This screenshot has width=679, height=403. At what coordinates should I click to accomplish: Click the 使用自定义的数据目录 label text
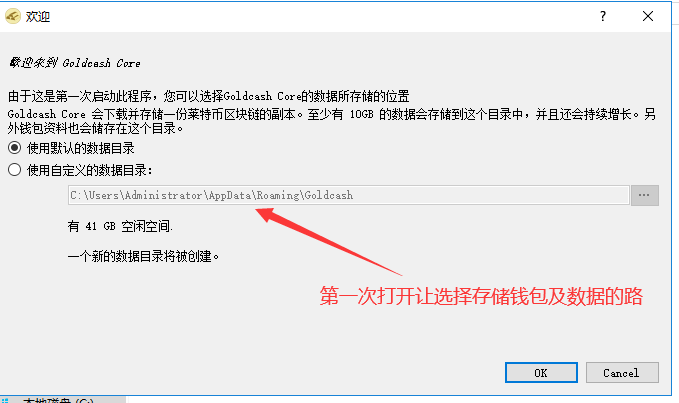tap(90, 170)
